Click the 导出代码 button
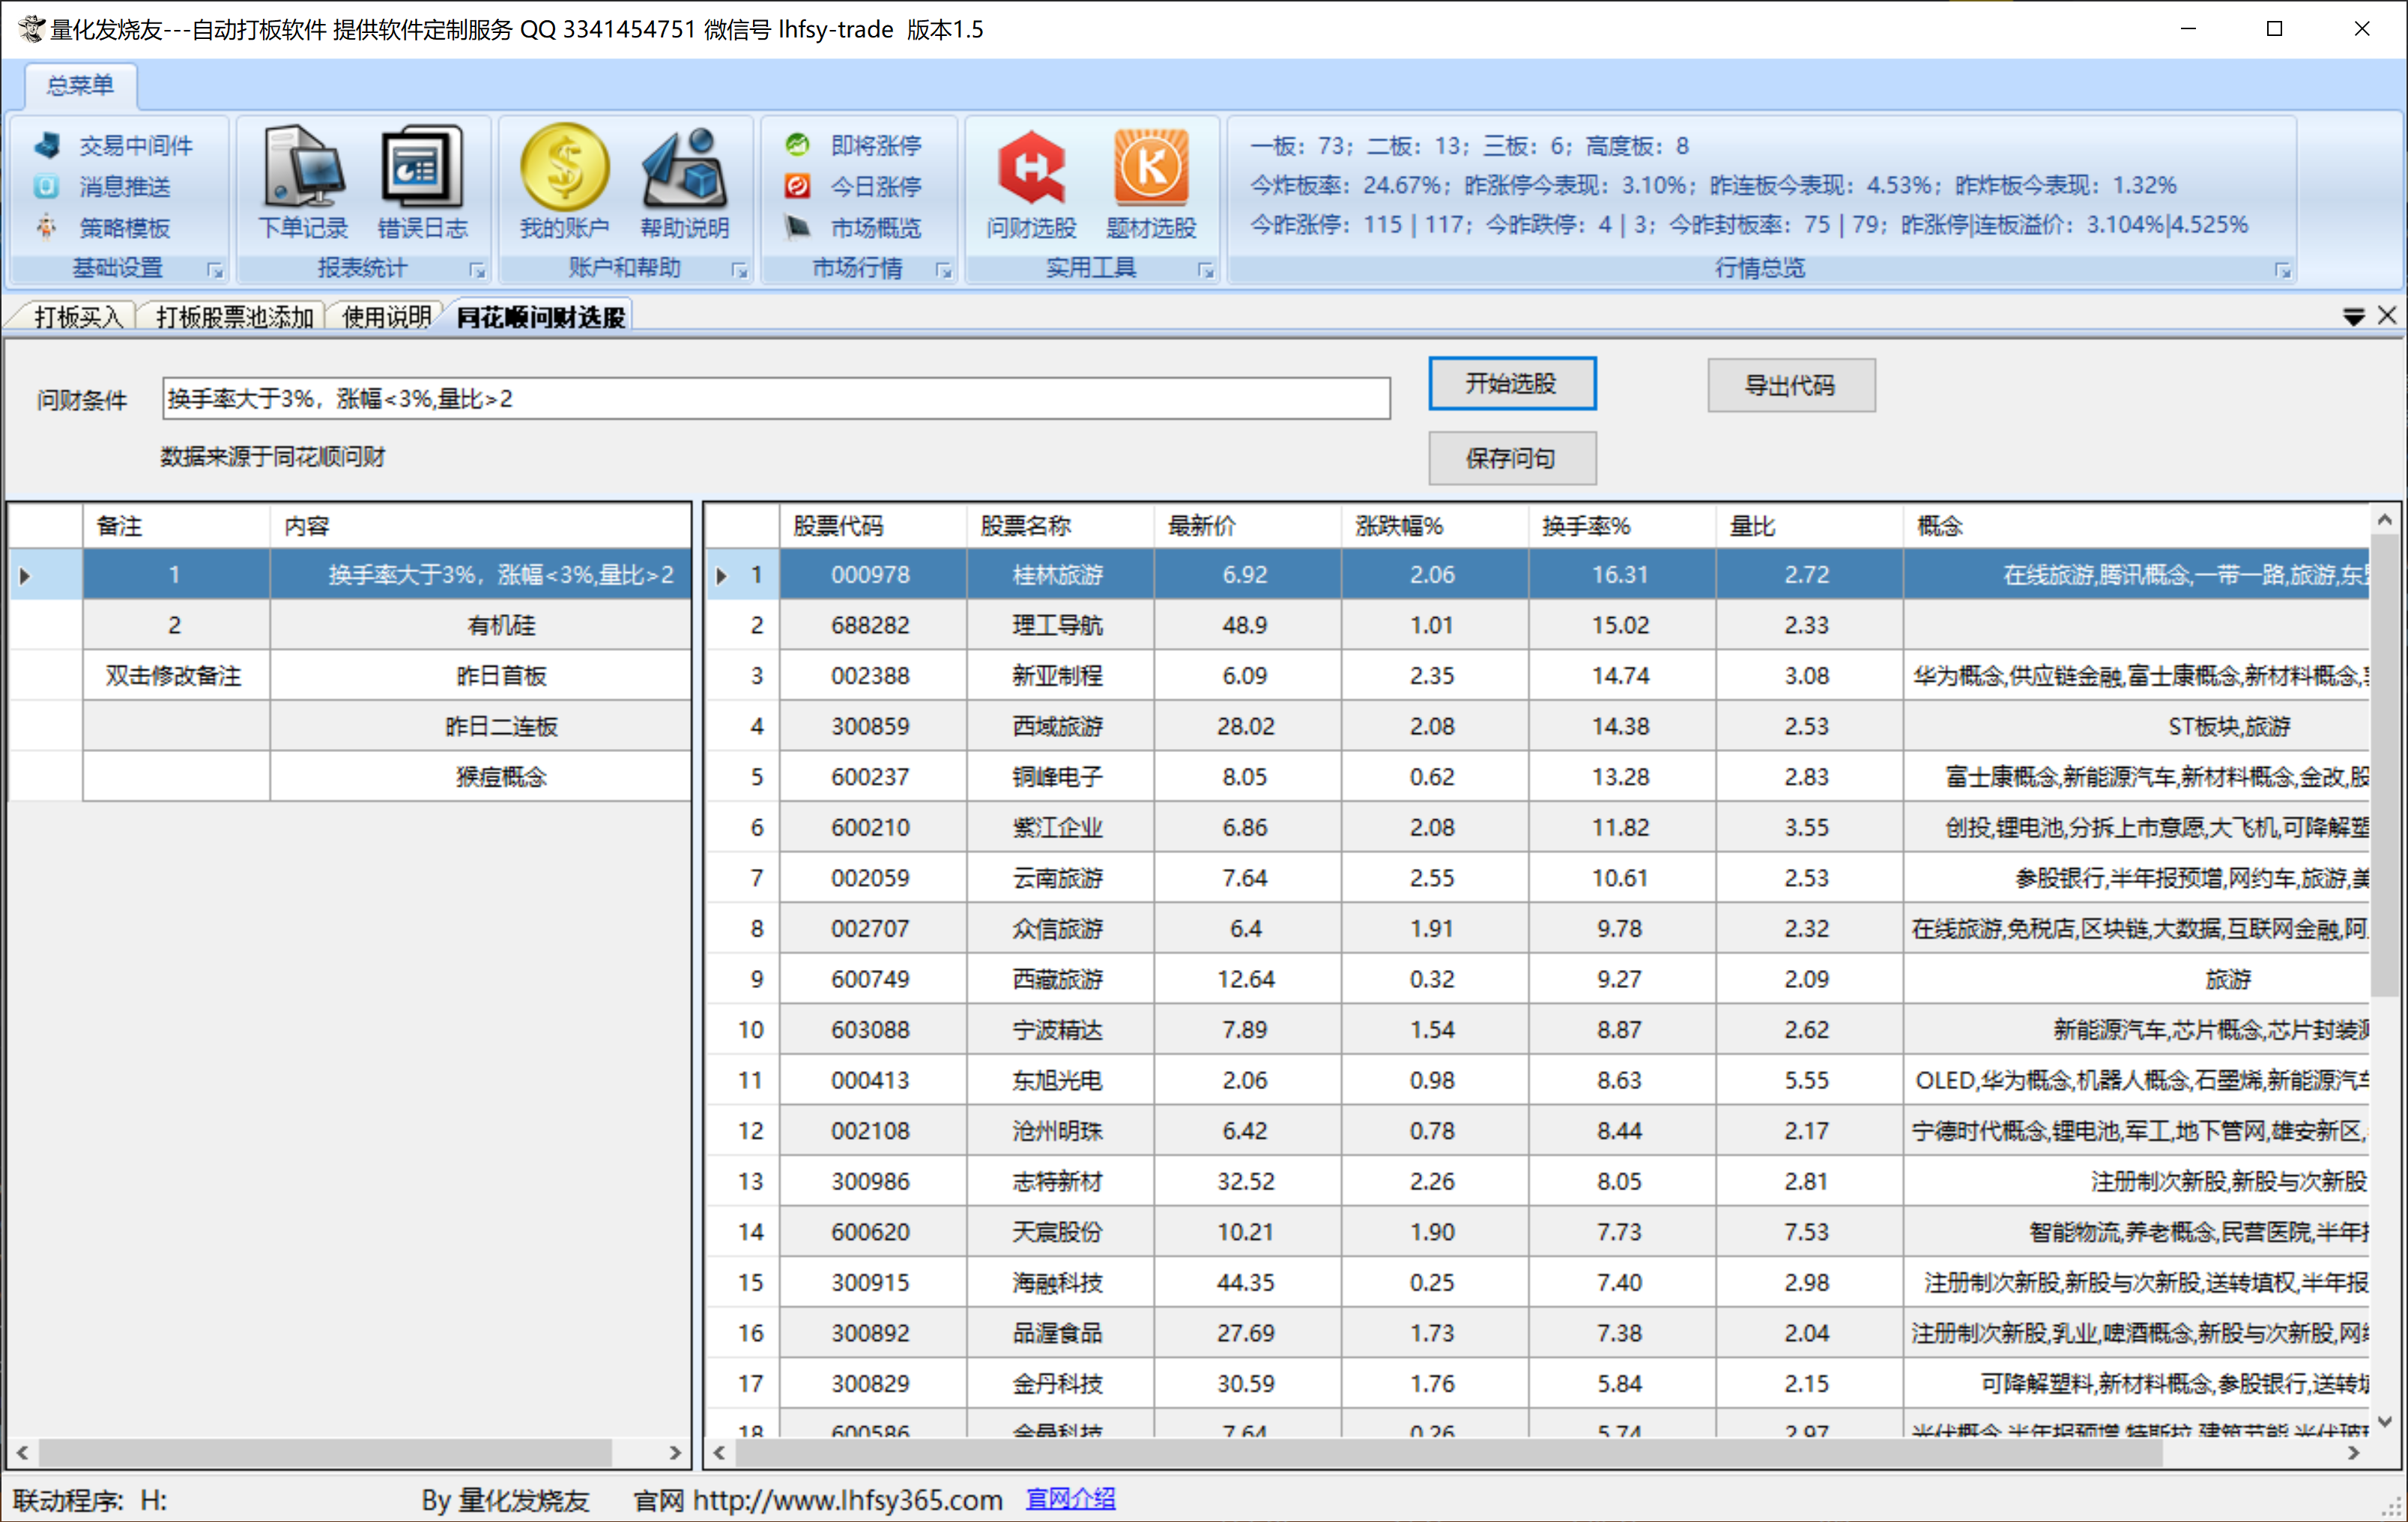Viewport: 2408px width, 1522px height. pos(1790,386)
